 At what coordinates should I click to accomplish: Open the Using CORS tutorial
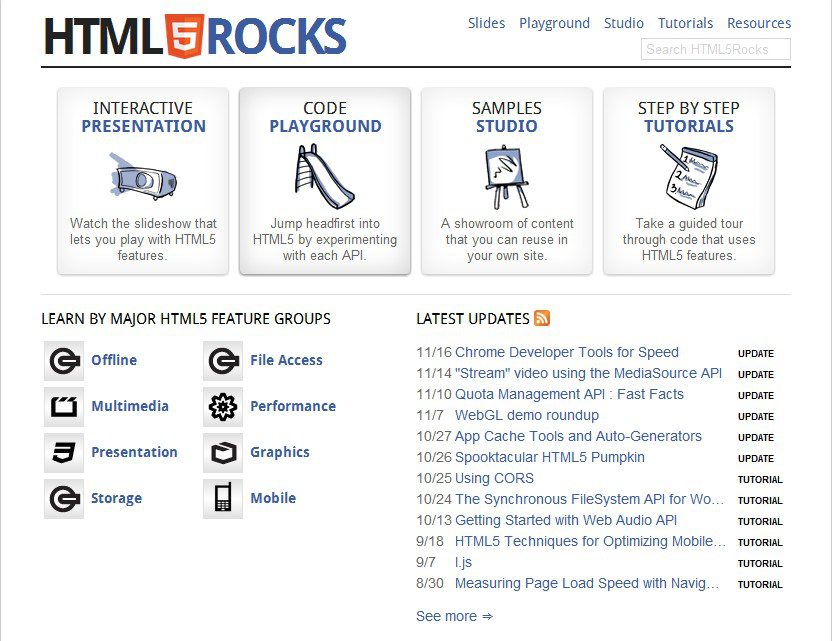495,478
